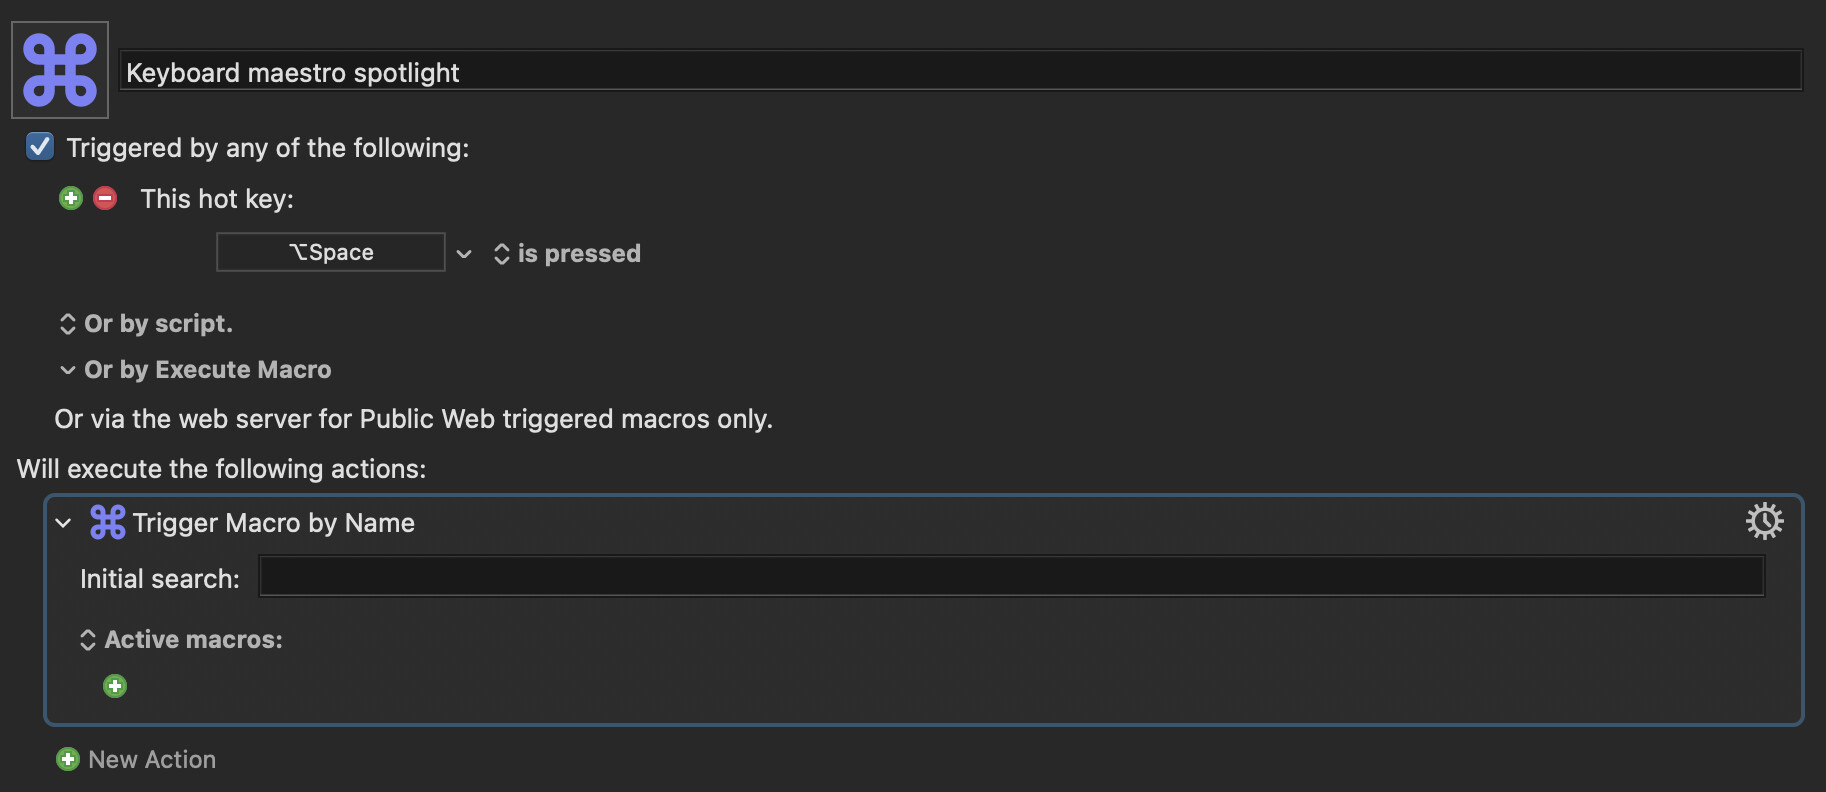Click the Initial search input field
Viewport: 1826px width, 792px height.
tap(1011, 577)
